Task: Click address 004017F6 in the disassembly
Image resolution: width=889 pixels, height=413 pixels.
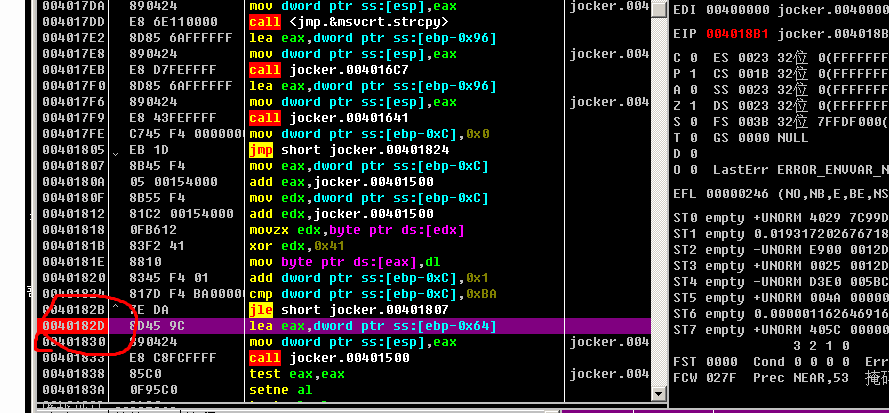Action: [74, 102]
